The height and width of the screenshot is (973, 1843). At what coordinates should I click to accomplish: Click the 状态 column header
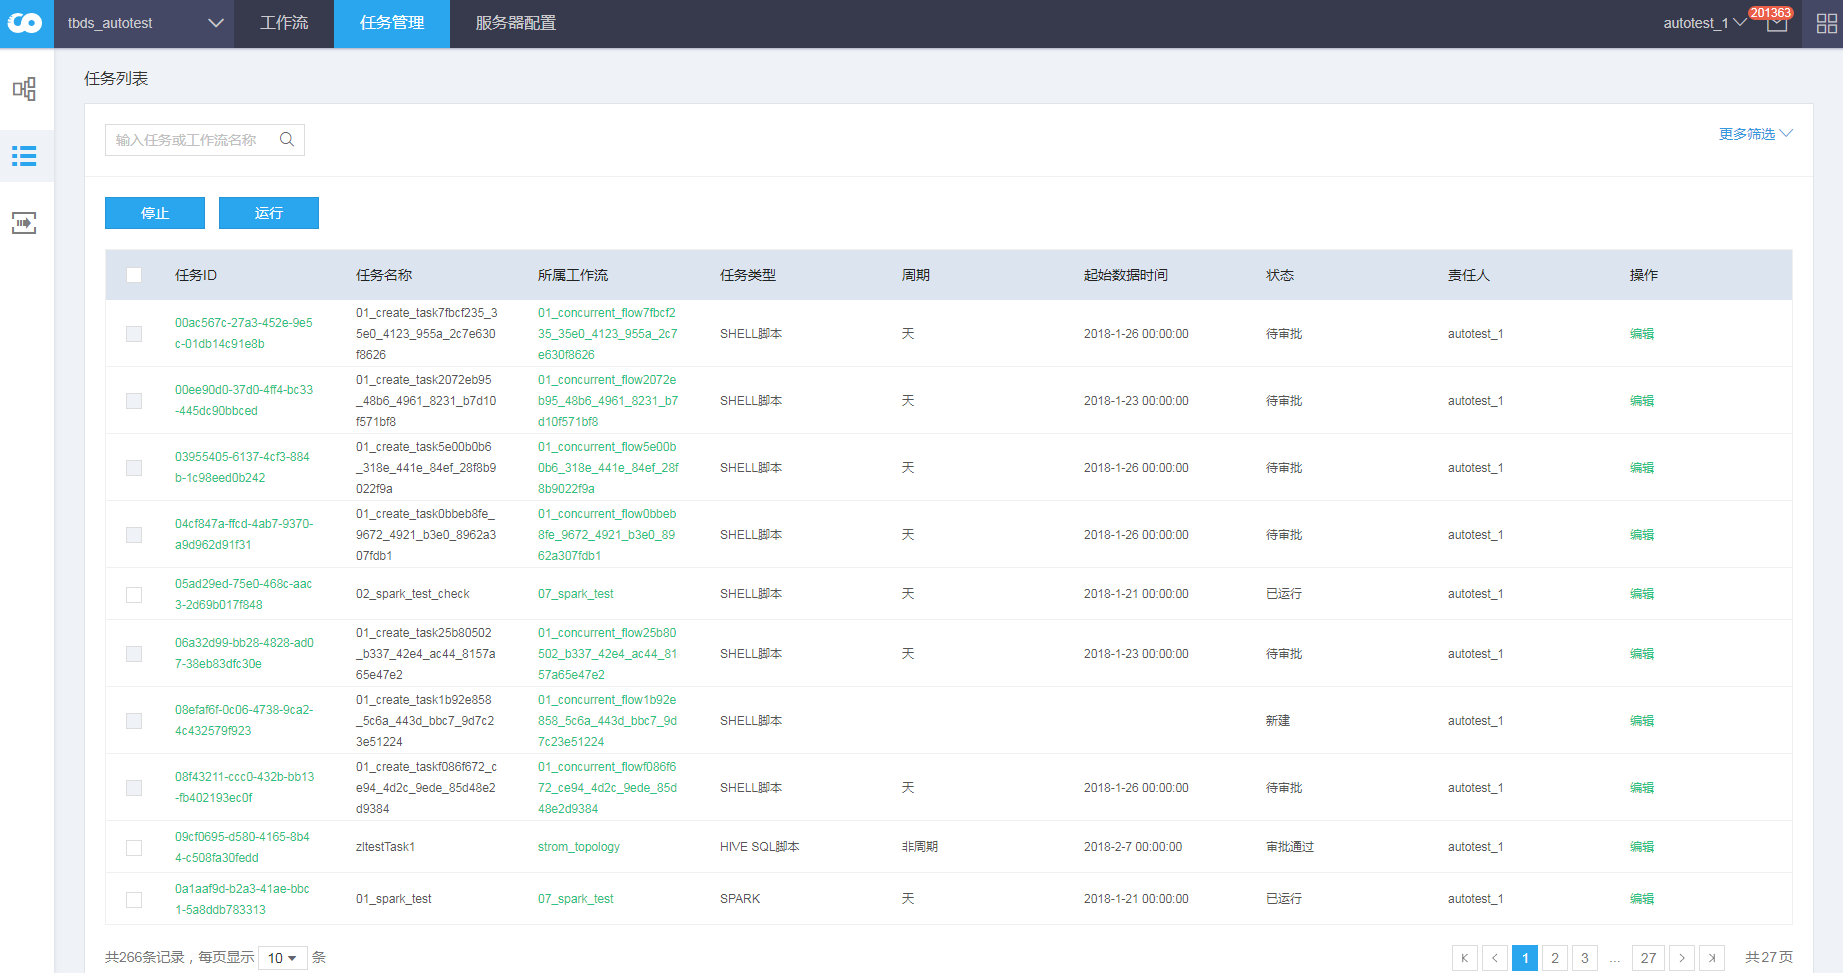tap(1280, 275)
